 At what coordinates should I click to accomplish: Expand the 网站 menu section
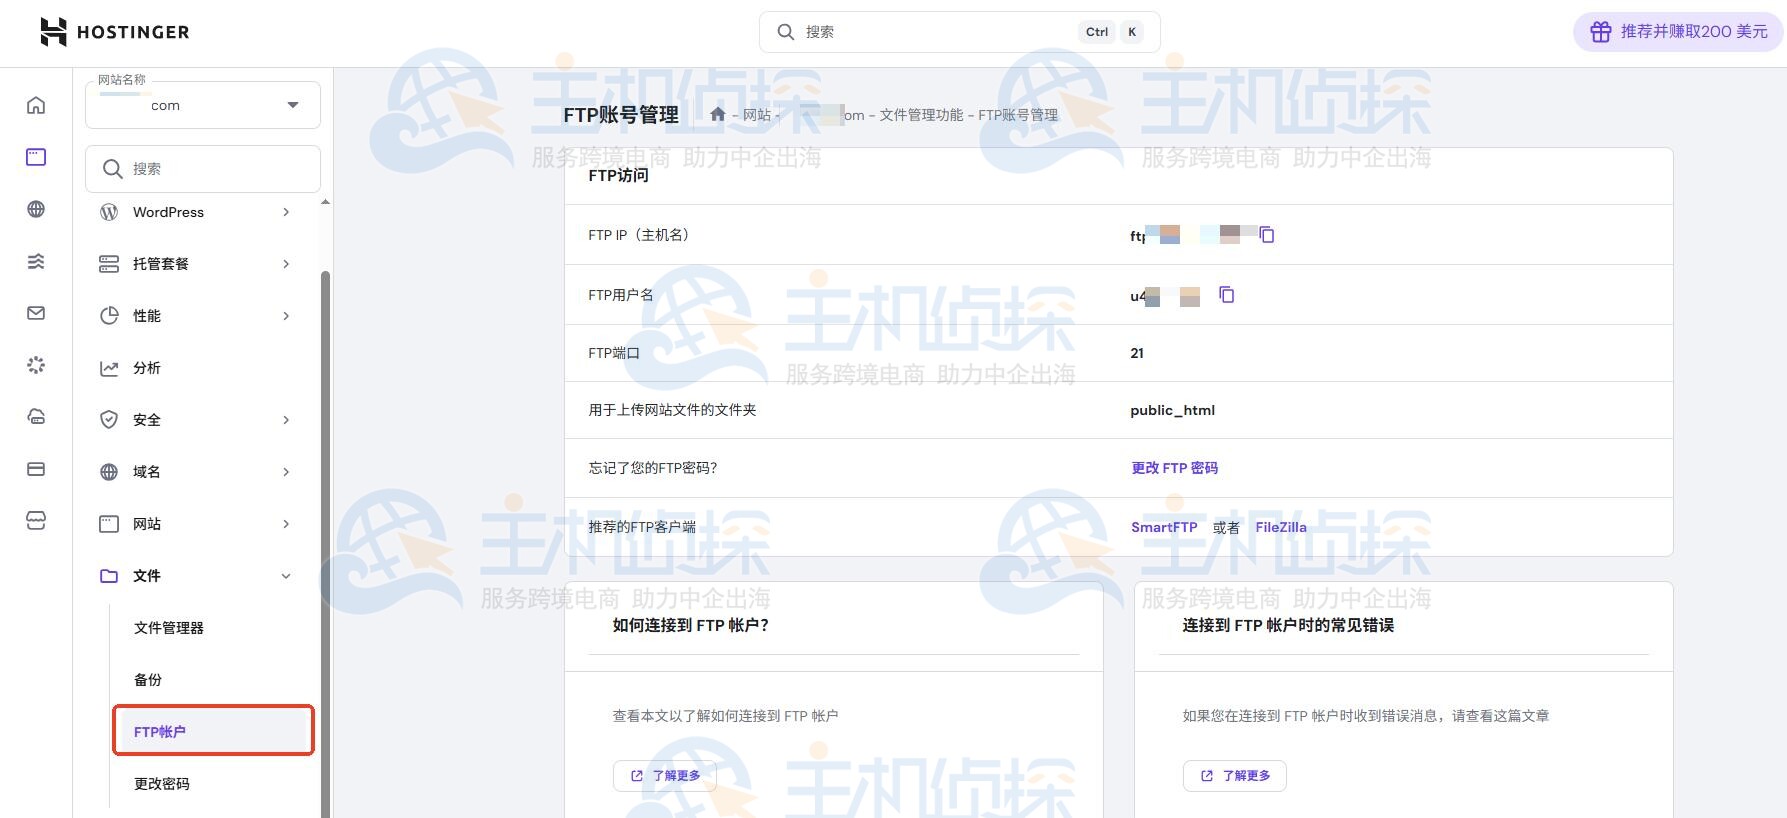click(286, 524)
